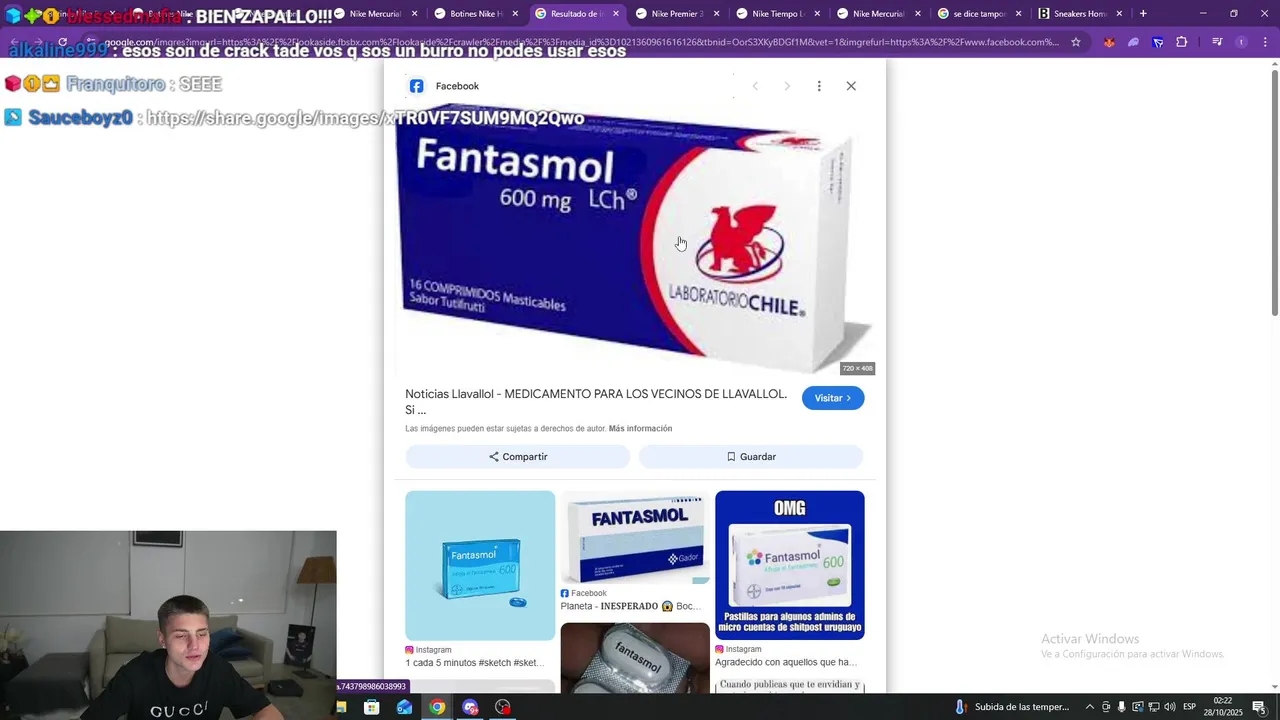Open the Chrome profile avatar
Image resolution: width=1280 pixels, height=720 pixels.
pos(1241,42)
